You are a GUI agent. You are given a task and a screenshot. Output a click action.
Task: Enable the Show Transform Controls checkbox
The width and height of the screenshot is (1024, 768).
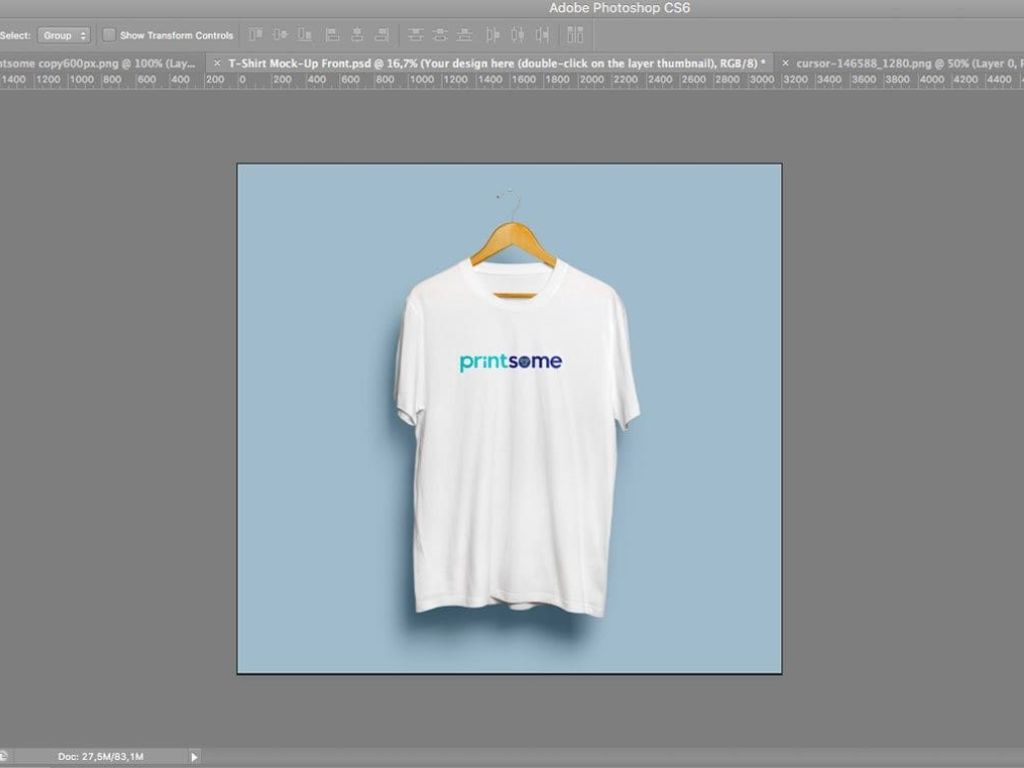tap(109, 35)
